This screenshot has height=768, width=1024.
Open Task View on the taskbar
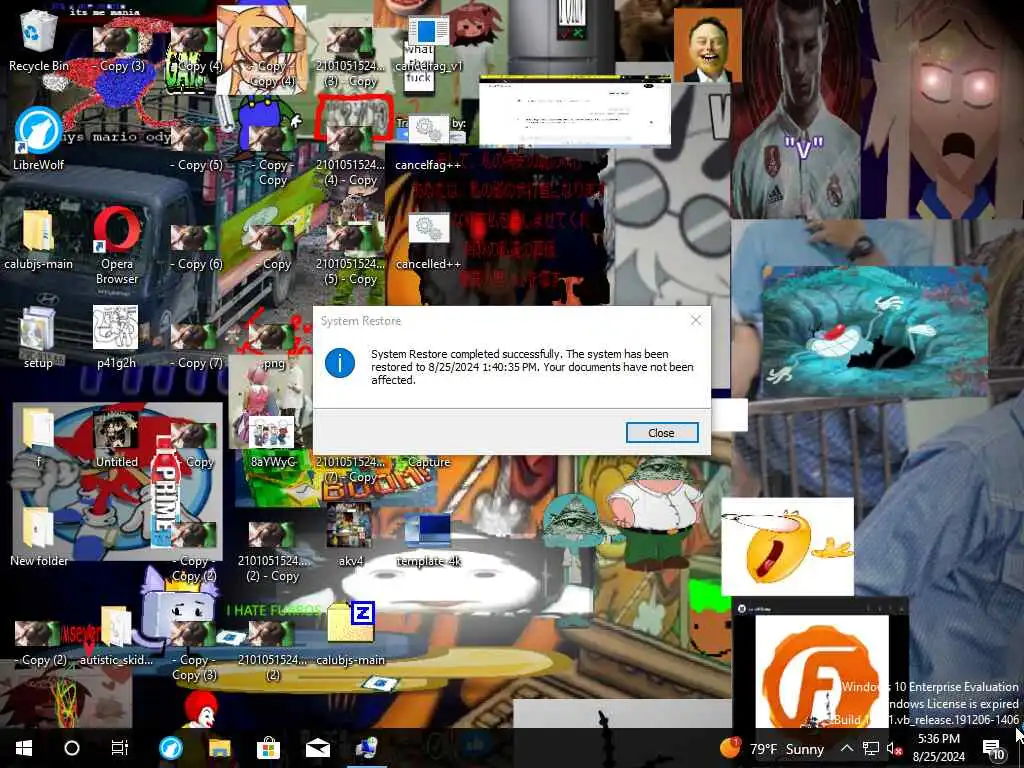(120, 748)
